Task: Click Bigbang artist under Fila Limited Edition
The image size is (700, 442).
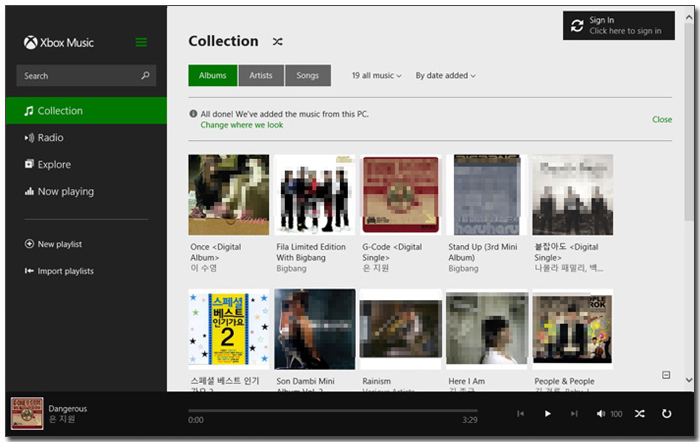Action: [291, 268]
